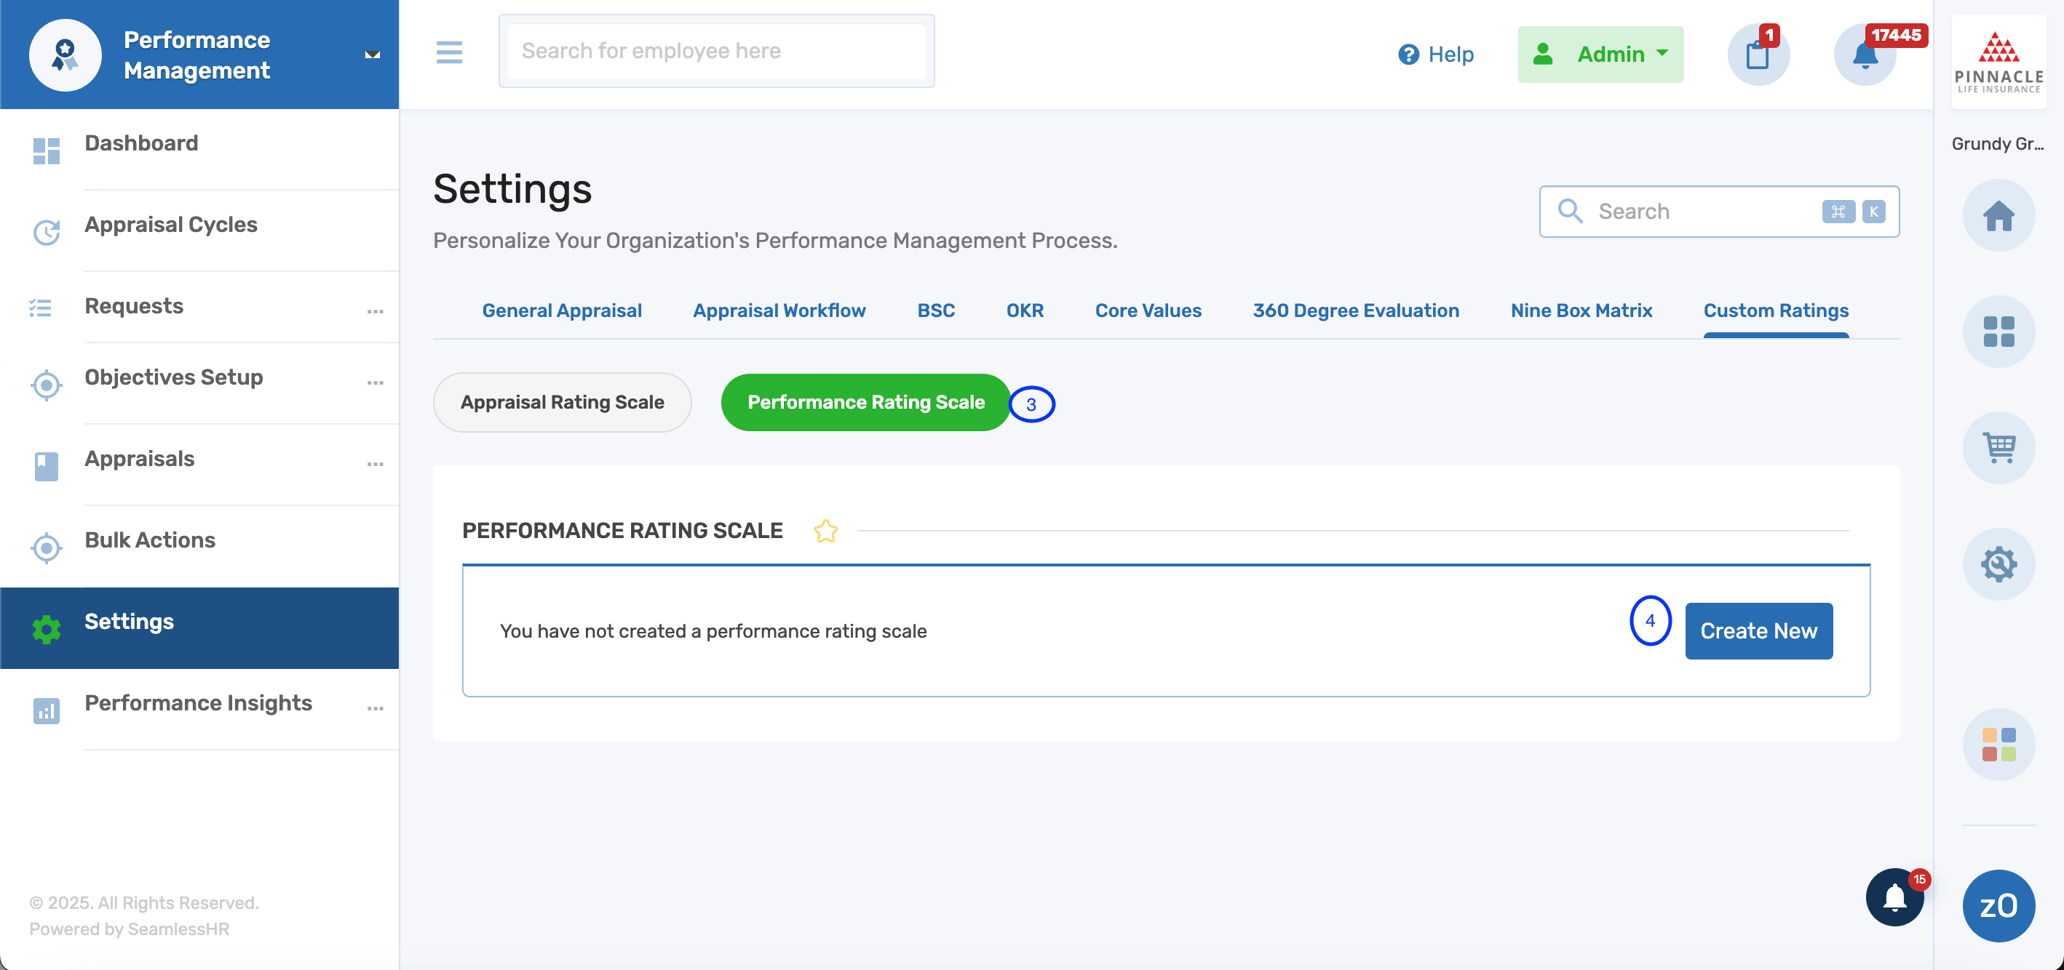Switch to the Core Values tab
The image size is (2064, 970).
[1148, 311]
